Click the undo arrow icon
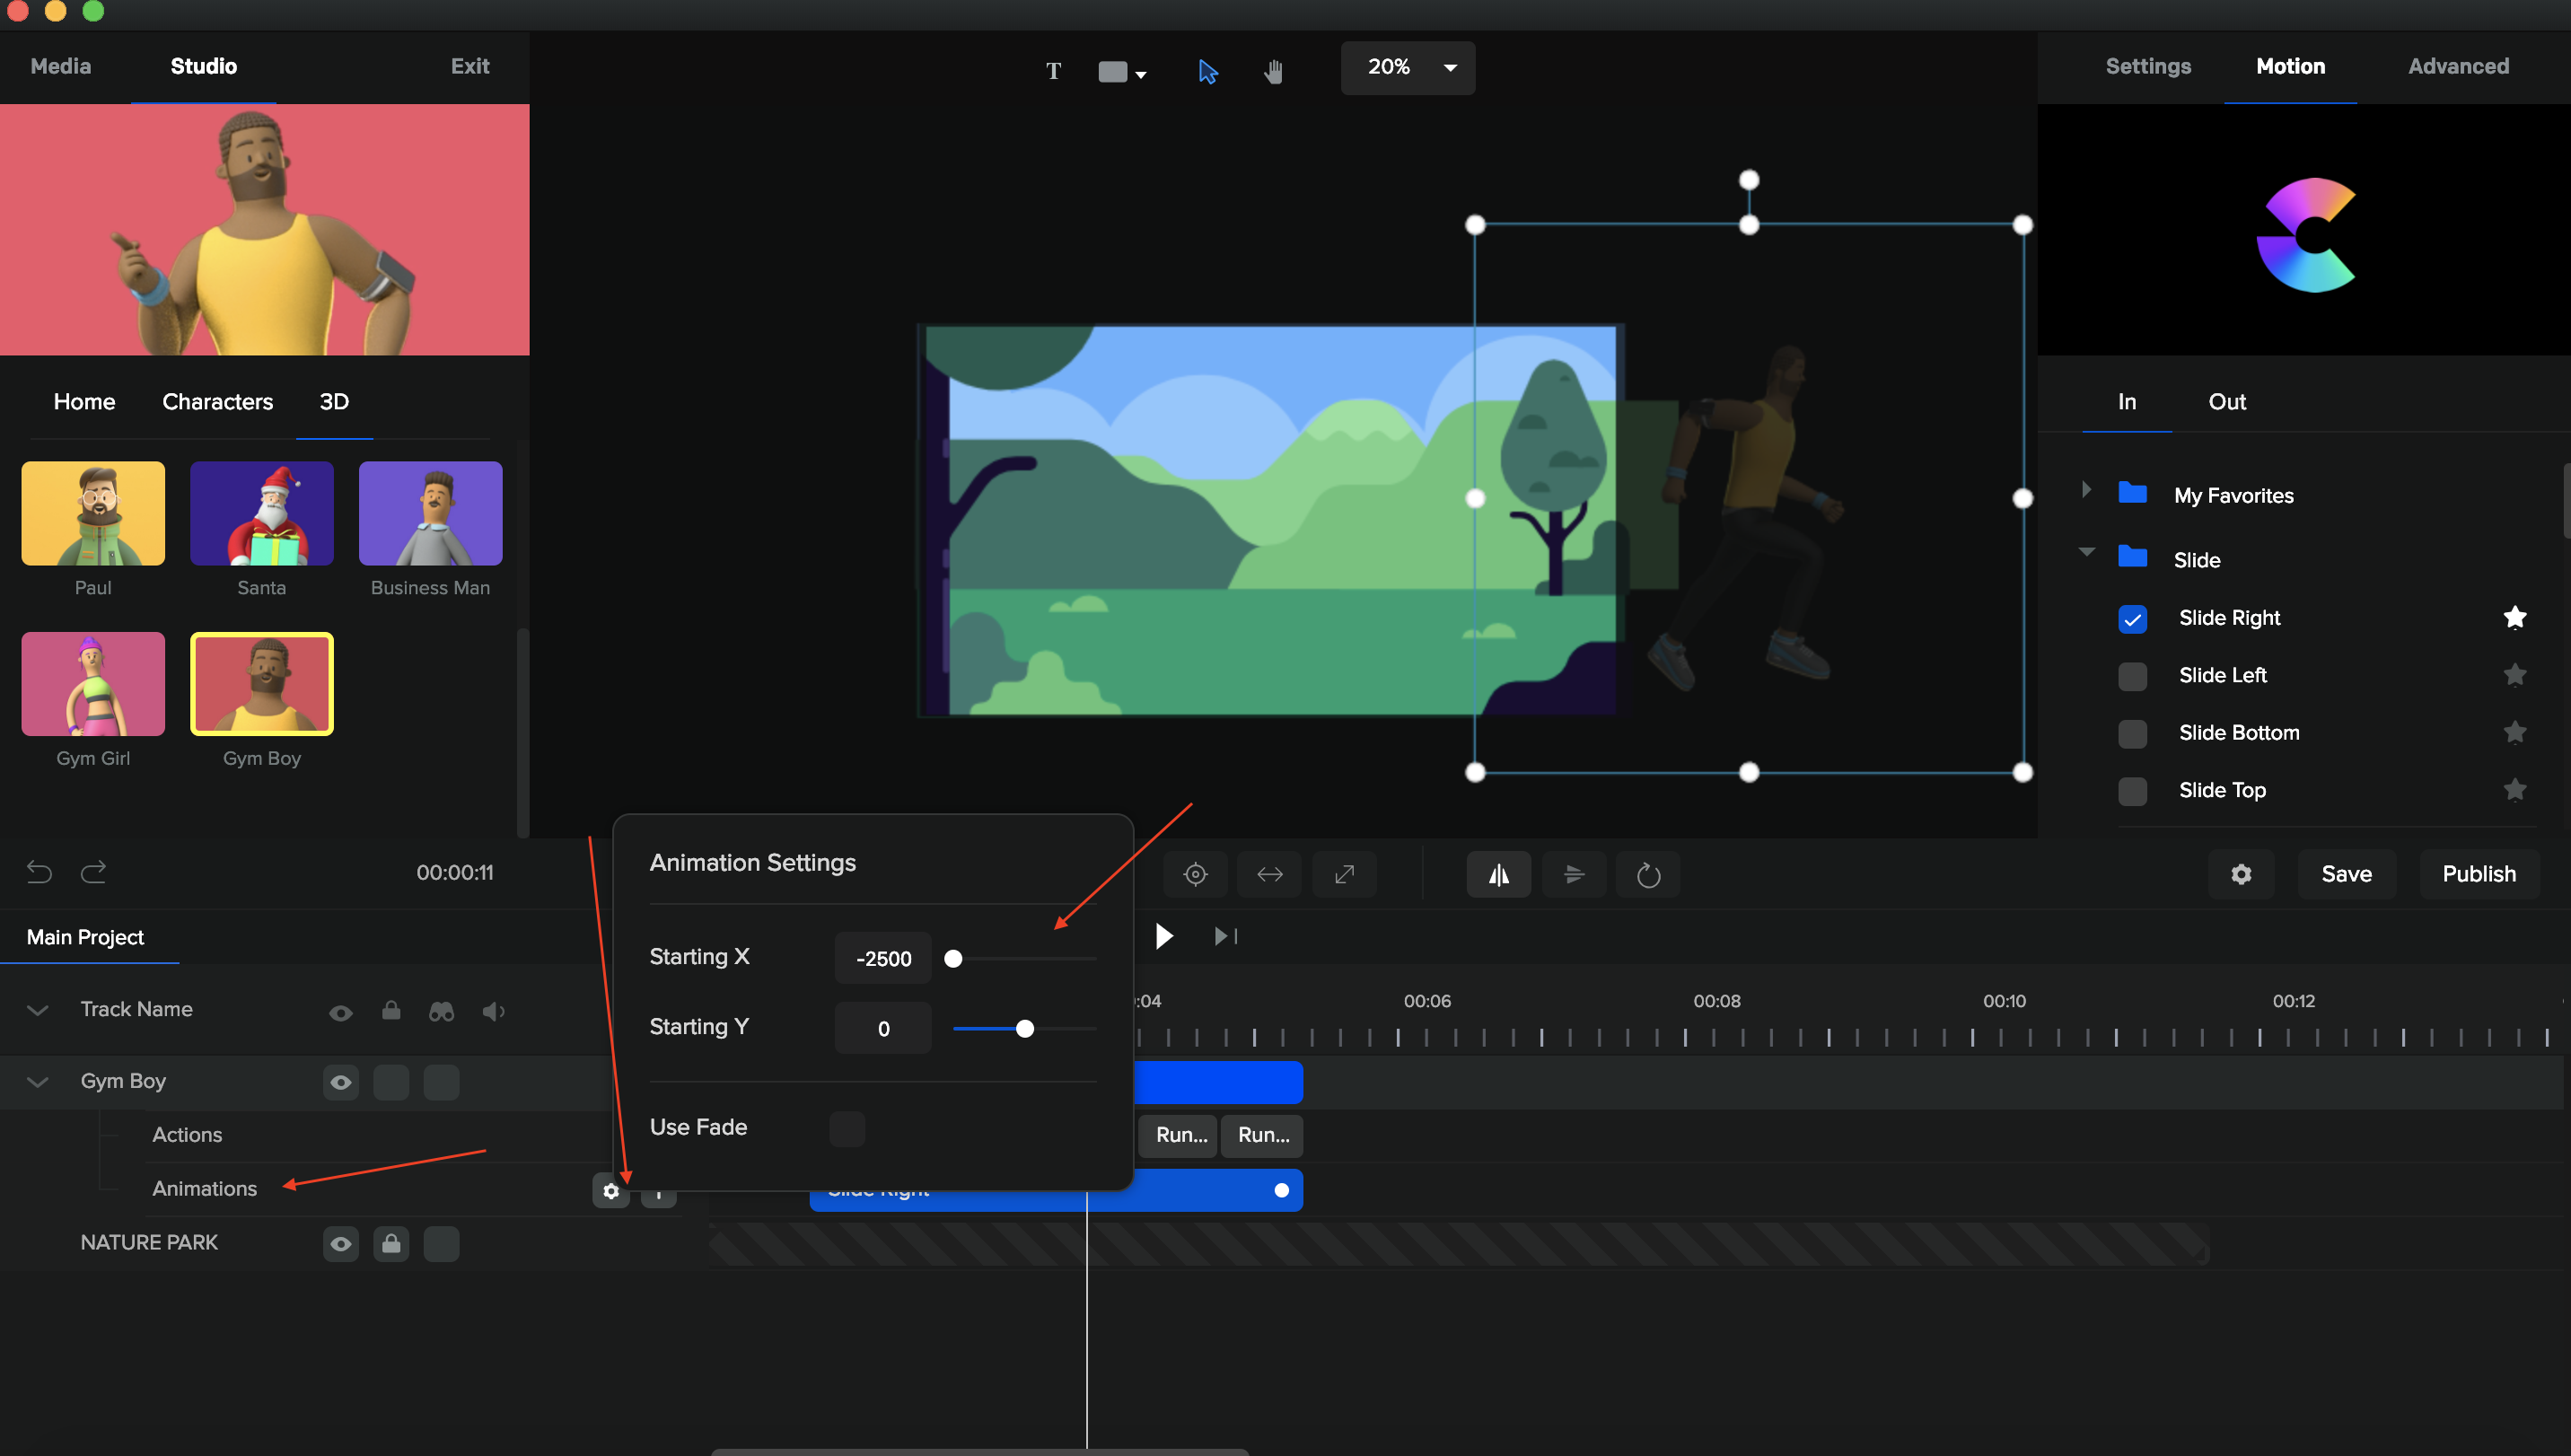Viewport: 2571px width, 1456px height. (x=39, y=872)
